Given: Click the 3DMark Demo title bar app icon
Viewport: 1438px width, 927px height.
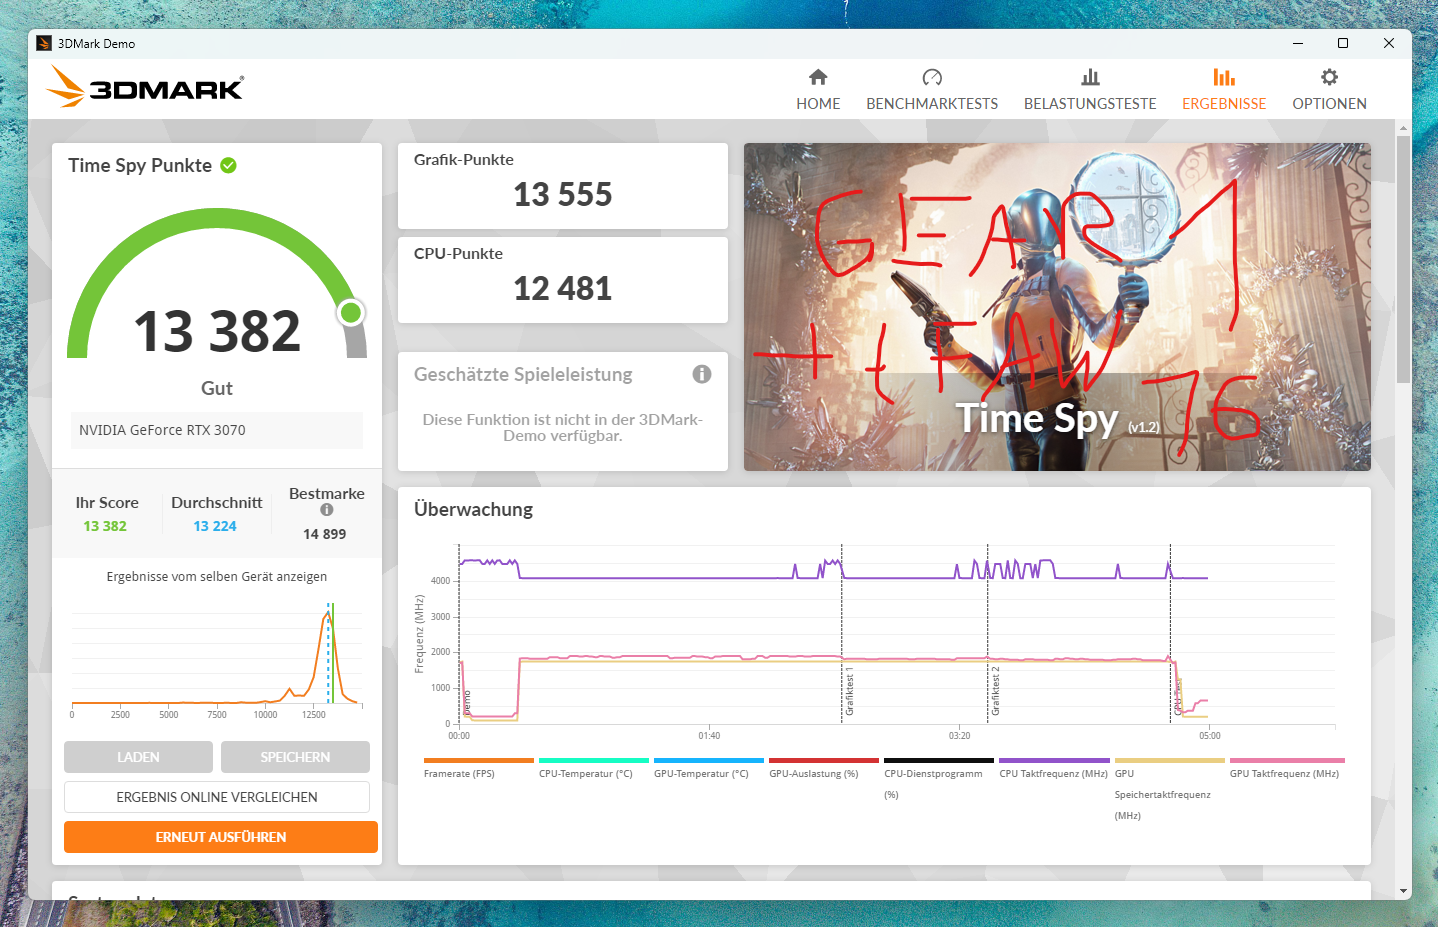Looking at the screenshot, I should point(44,43).
